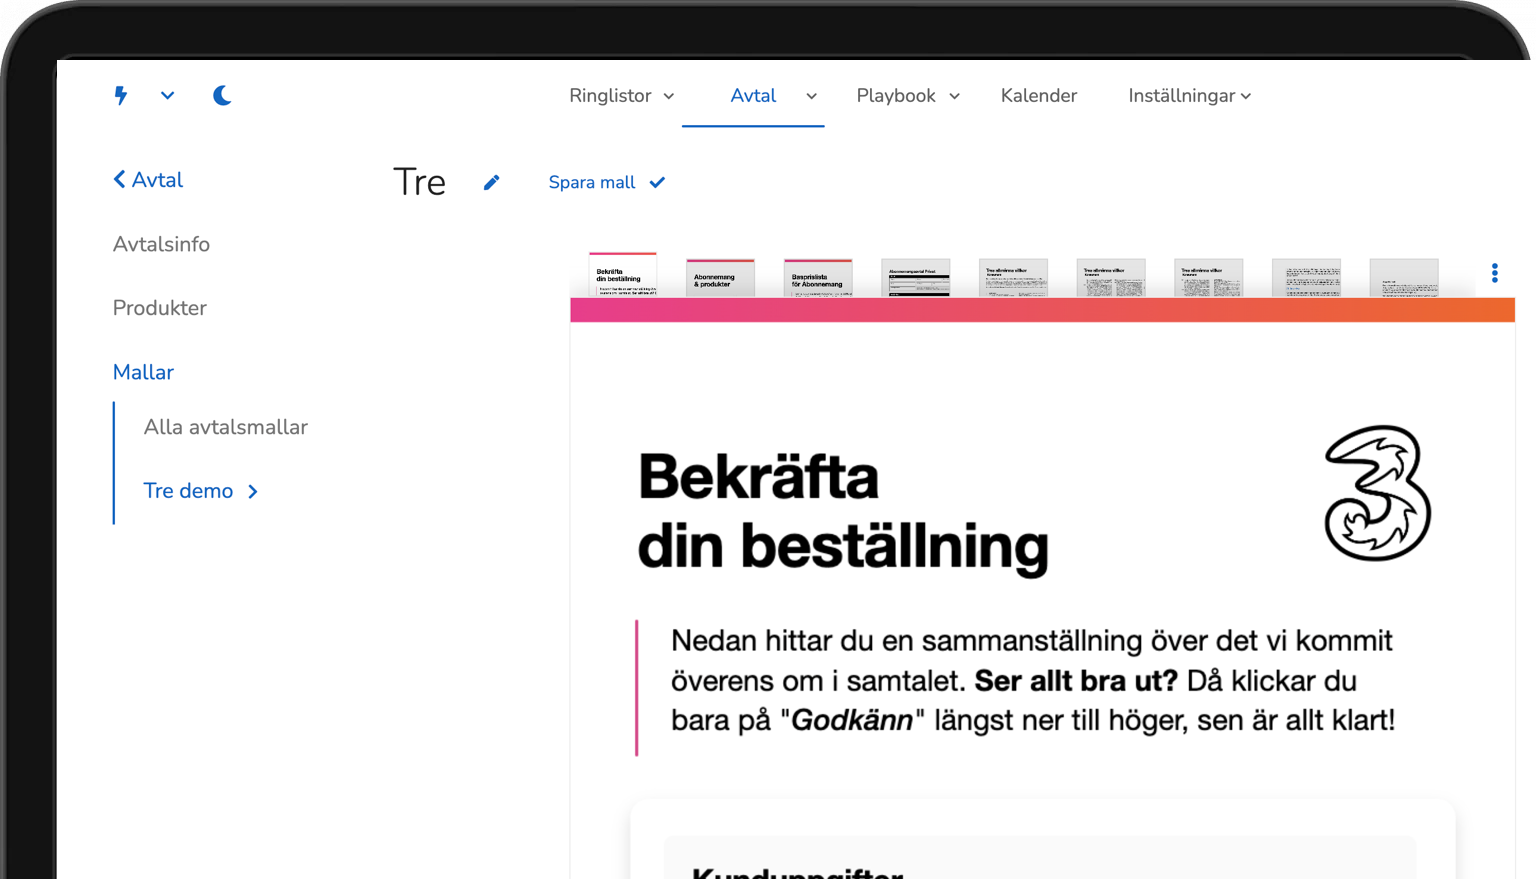Open the Playbook dropdown menu
The height and width of the screenshot is (879, 1536).
[x=908, y=96]
